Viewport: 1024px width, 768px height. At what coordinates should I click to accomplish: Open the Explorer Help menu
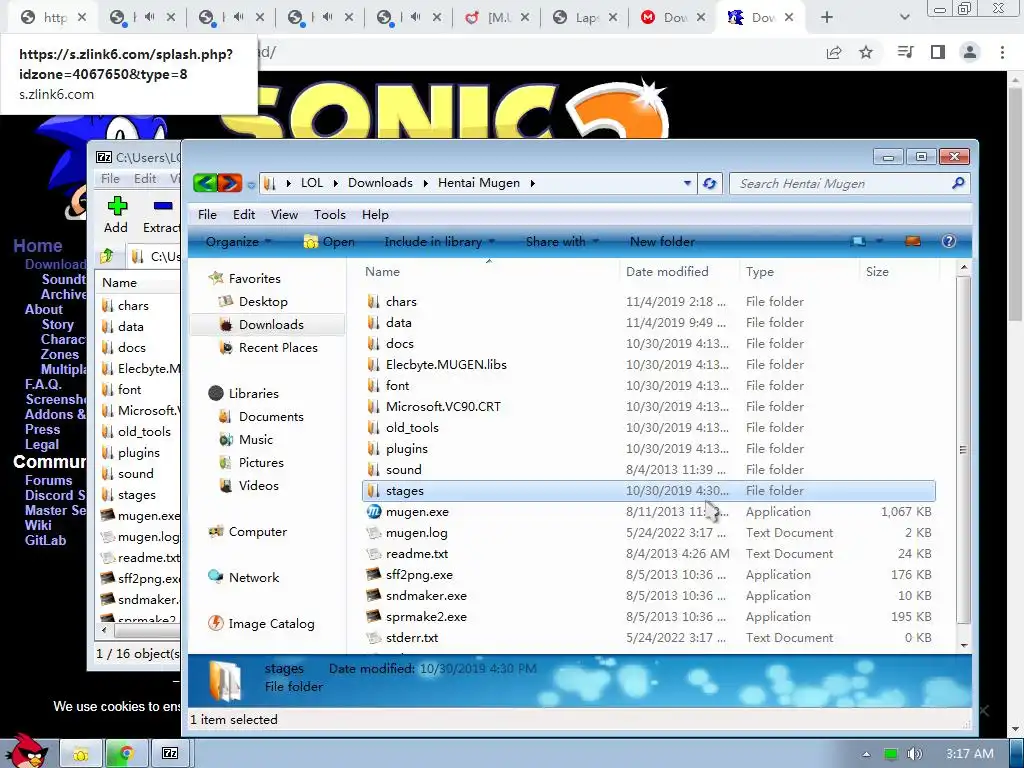pos(375,215)
